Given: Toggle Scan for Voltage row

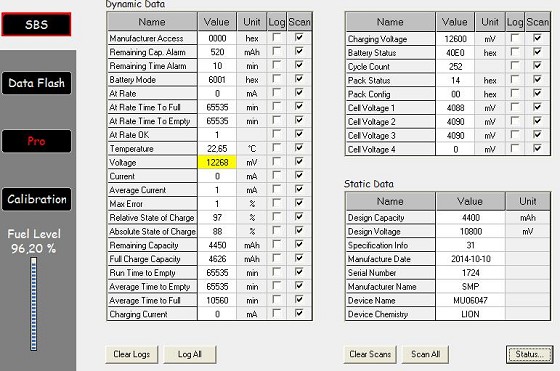Looking at the screenshot, I should (x=299, y=161).
